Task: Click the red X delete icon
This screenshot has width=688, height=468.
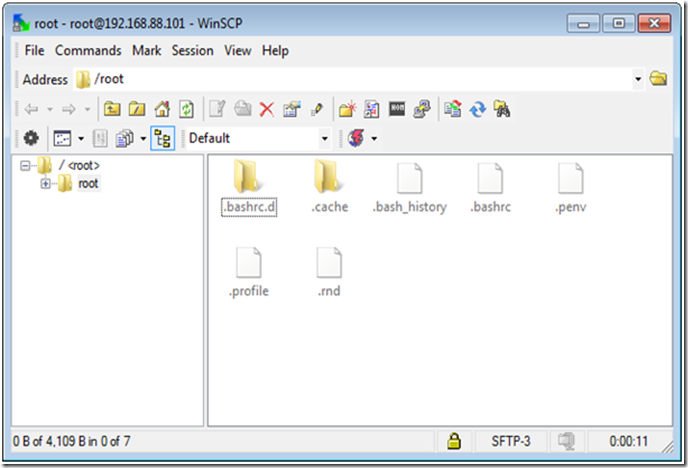Action: point(267,109)
